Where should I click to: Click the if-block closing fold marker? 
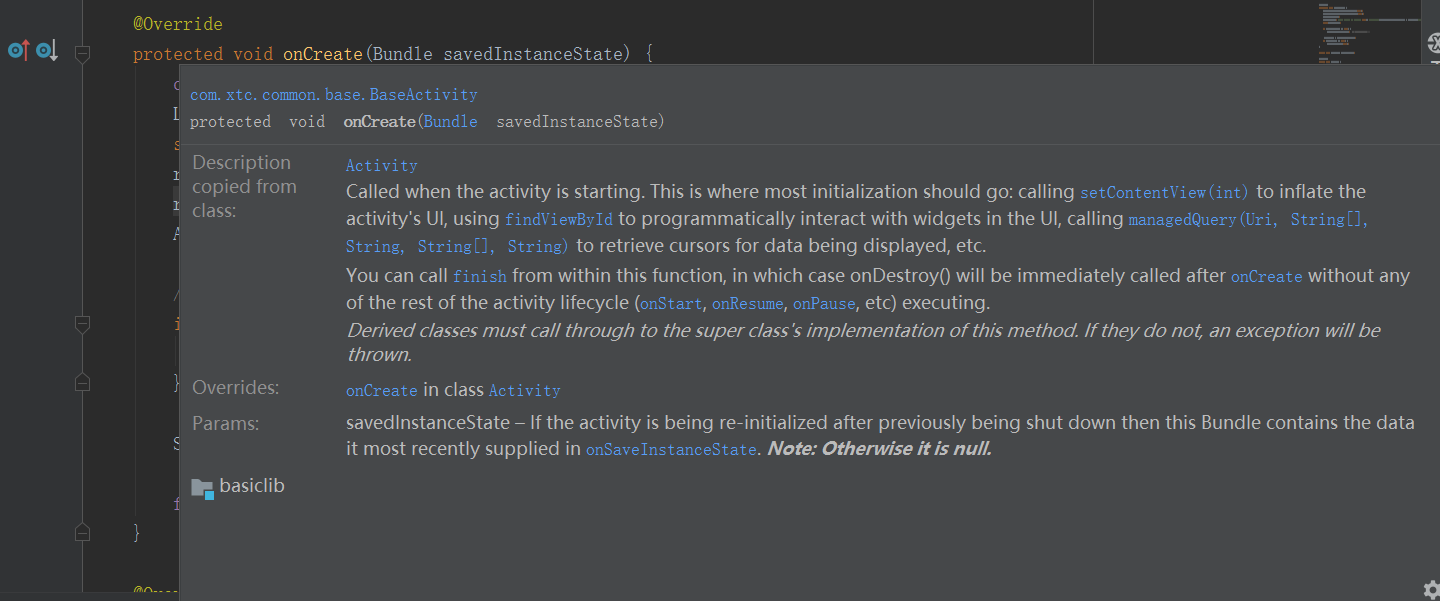83,381
